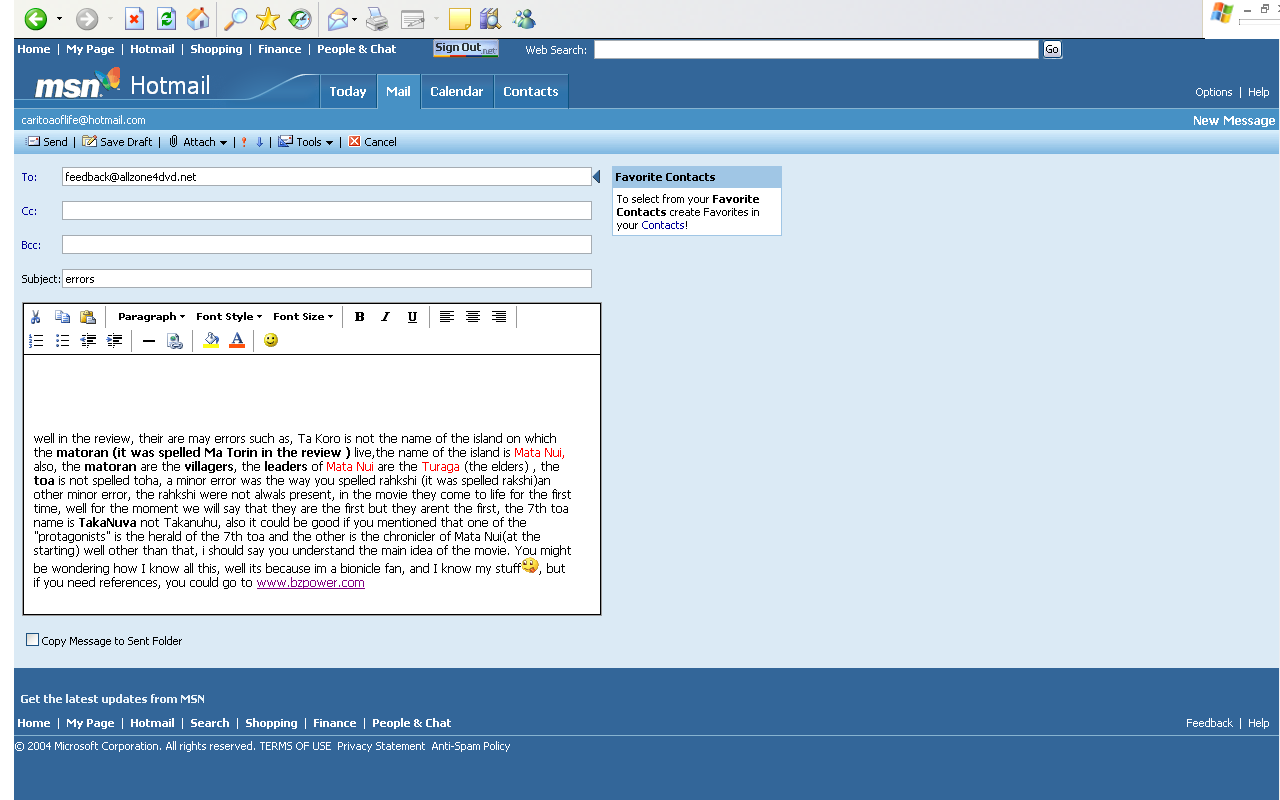Collapse the Favorite Contacts panel arrow
Screen dimensions: 1280x800
[x=597, y=177]
